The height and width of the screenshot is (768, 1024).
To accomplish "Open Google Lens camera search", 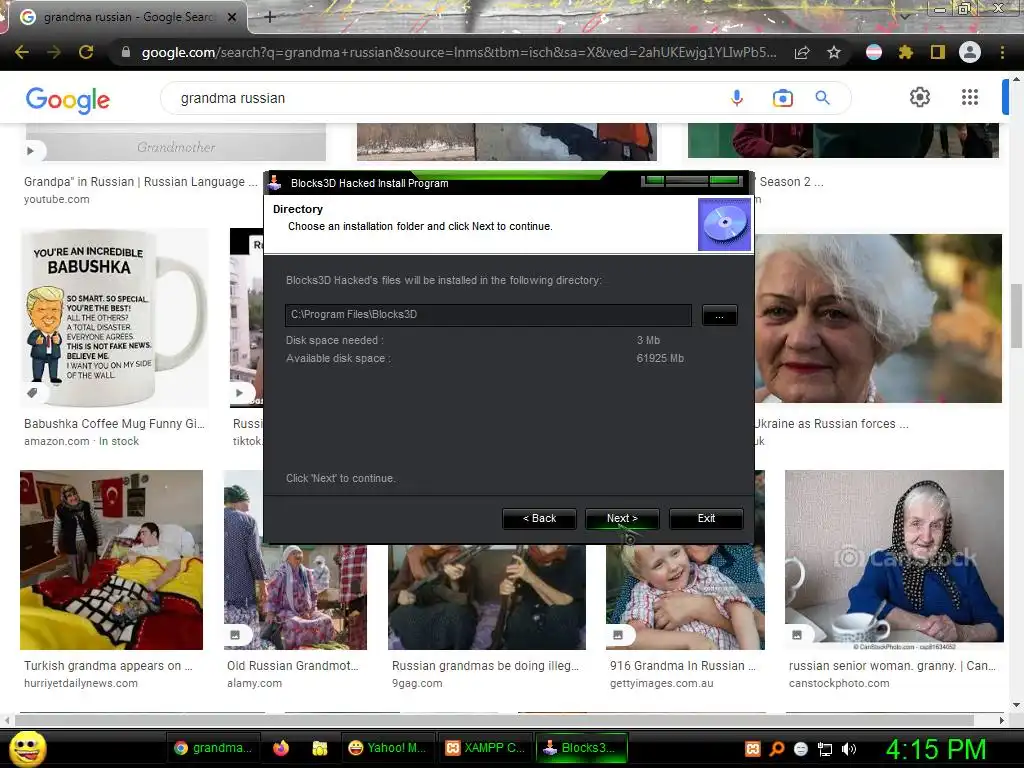I will [x=782, y=98].
